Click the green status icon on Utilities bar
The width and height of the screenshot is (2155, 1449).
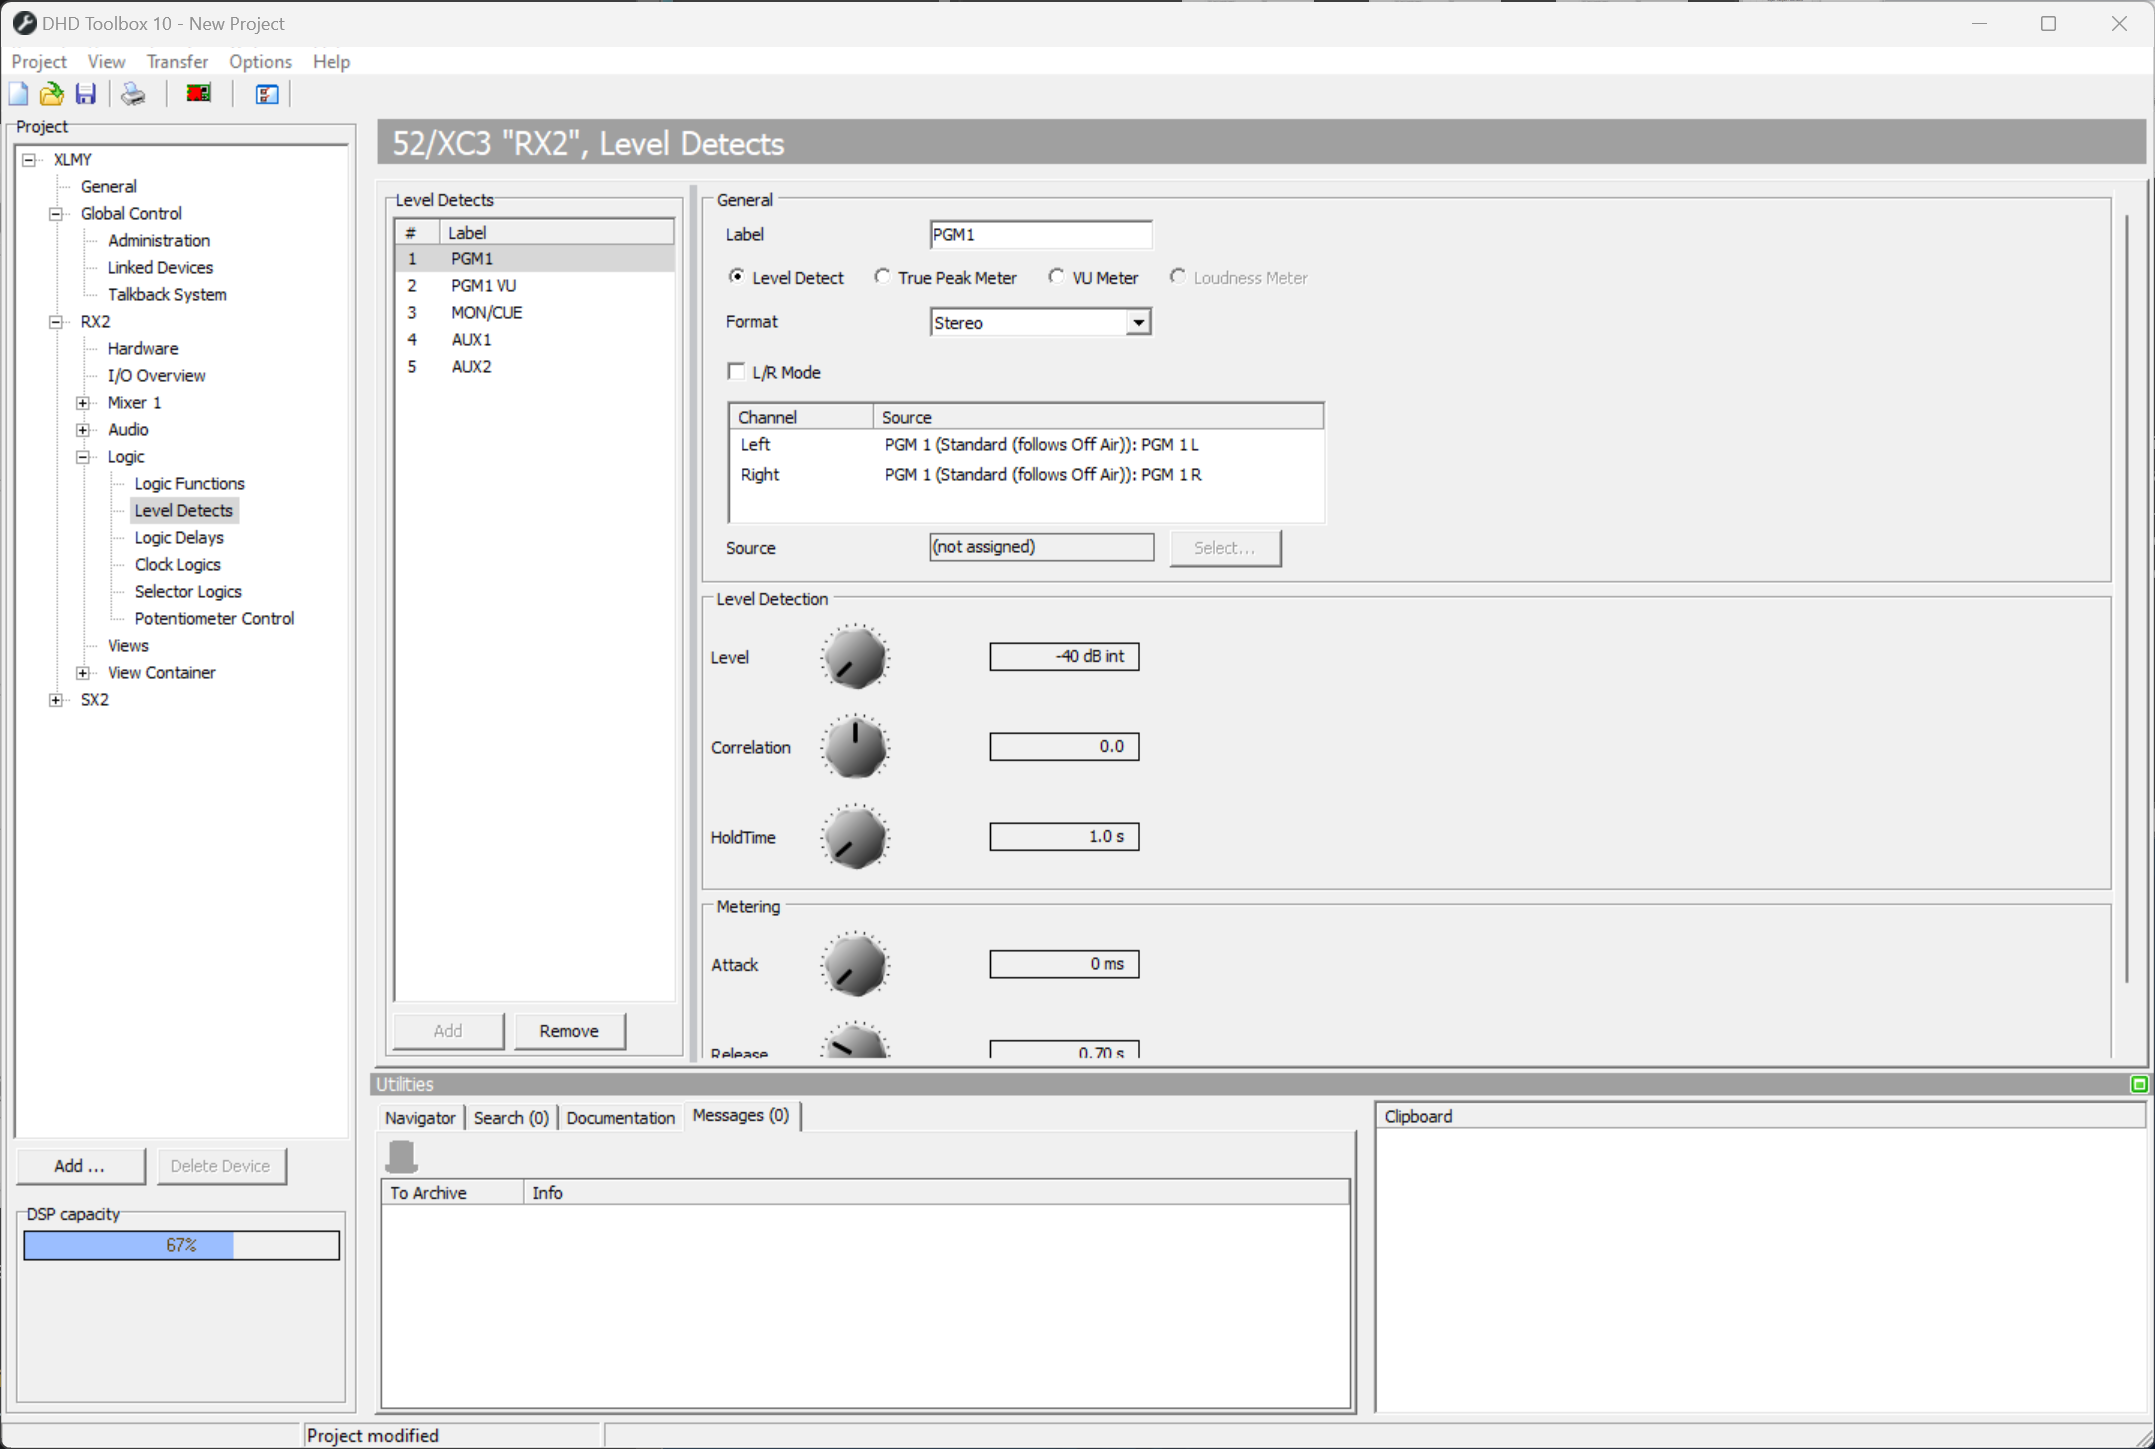tap(2139, 1084)
